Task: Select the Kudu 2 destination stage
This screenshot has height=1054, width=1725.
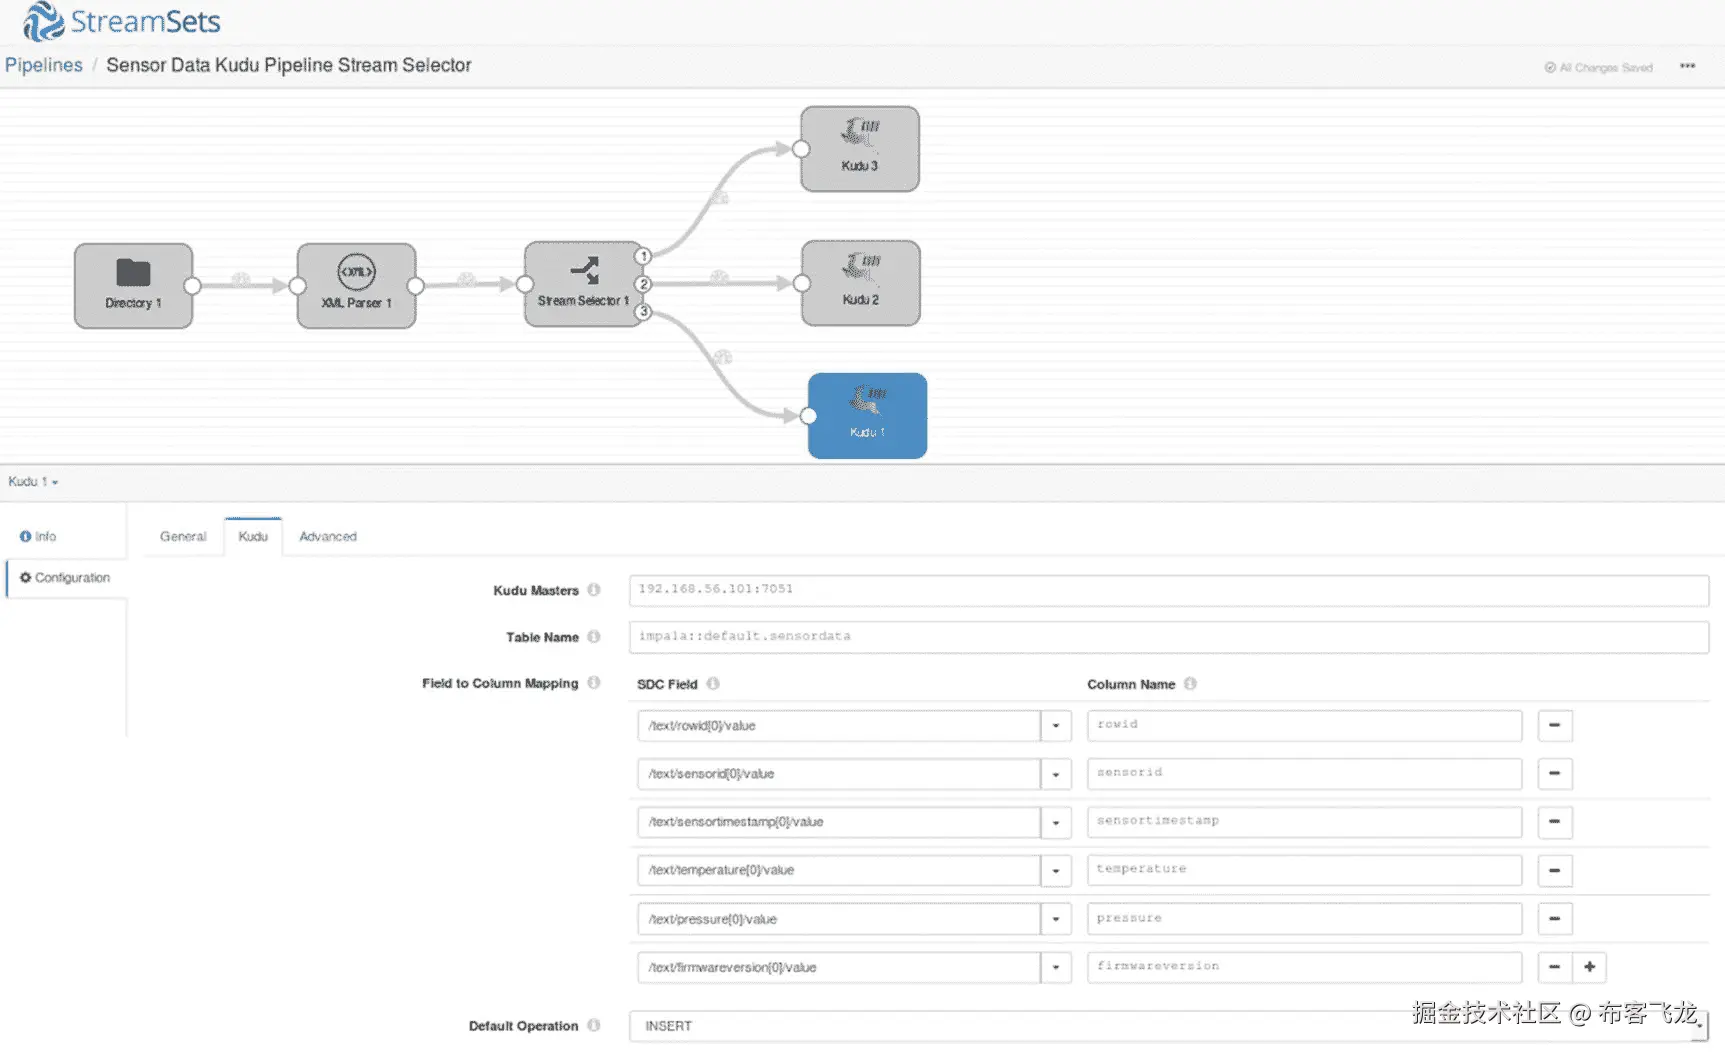Action: coord(860,283)
